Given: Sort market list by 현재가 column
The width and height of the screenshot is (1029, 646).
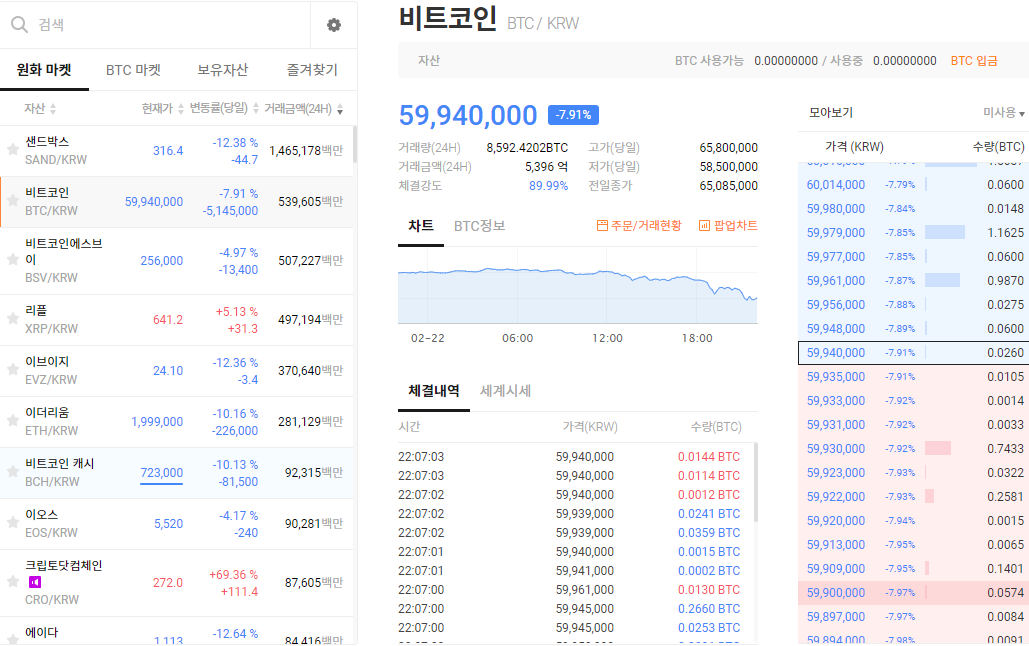Looking at the screenshot, I should click(x=163, y=108).
